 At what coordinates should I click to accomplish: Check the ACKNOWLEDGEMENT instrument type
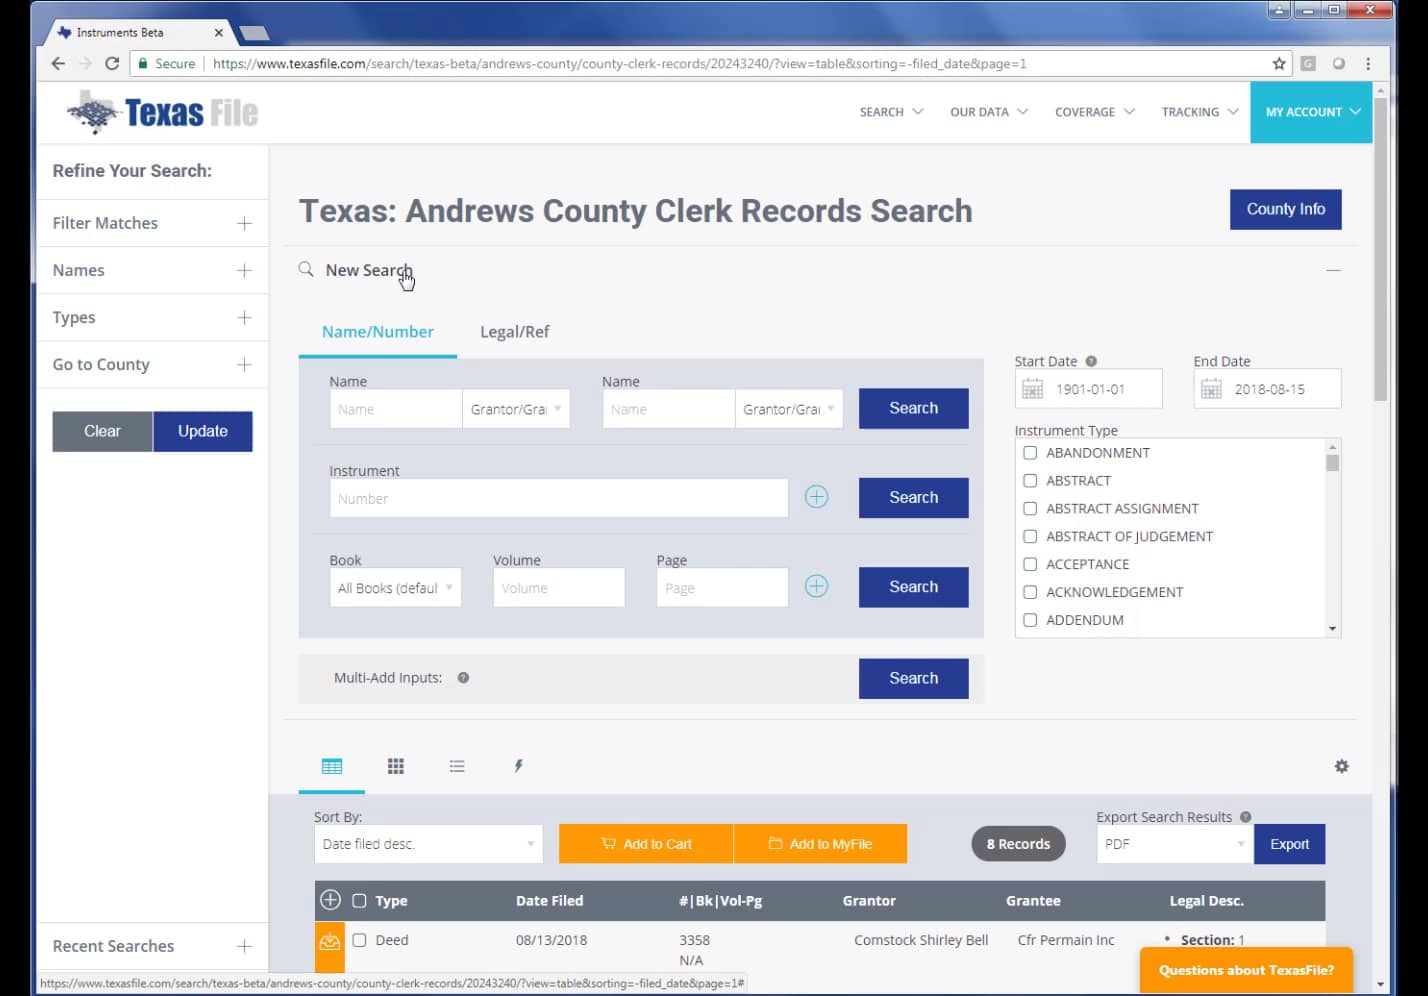1030,592
